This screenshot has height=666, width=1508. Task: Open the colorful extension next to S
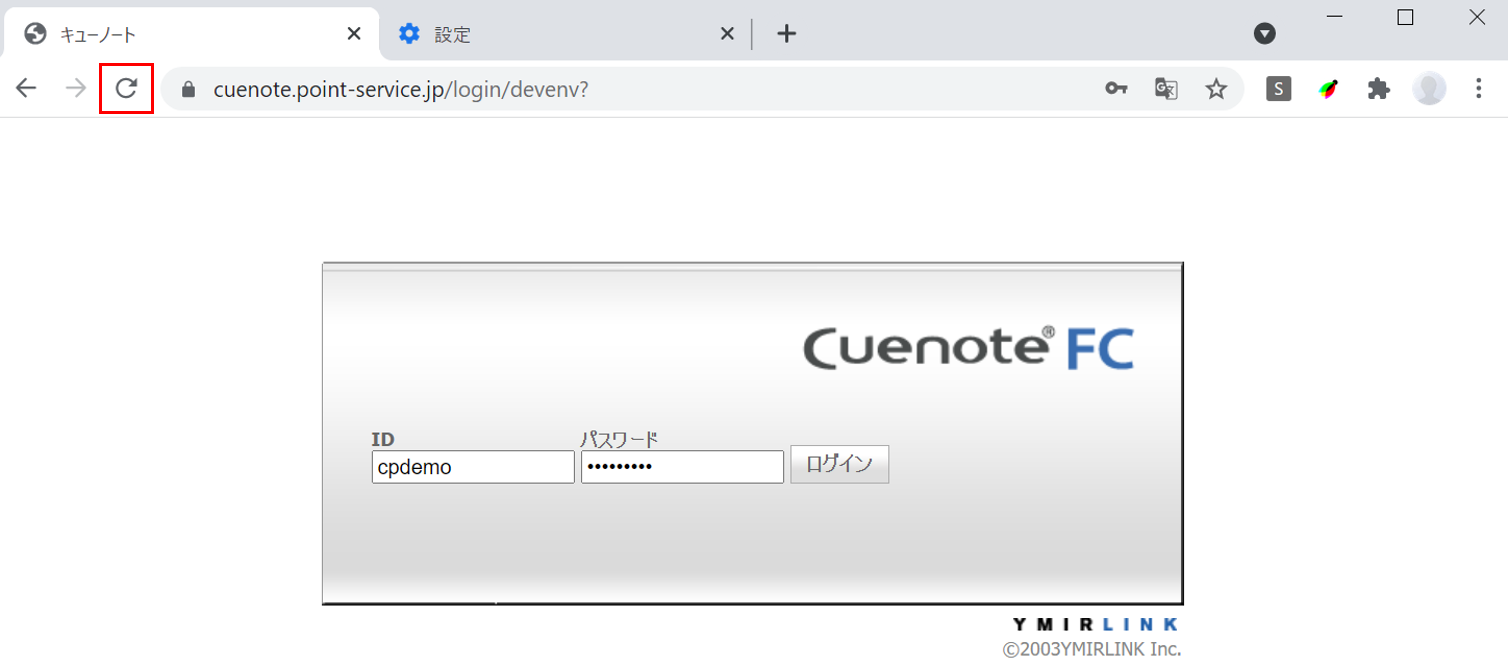point(1329,88)
